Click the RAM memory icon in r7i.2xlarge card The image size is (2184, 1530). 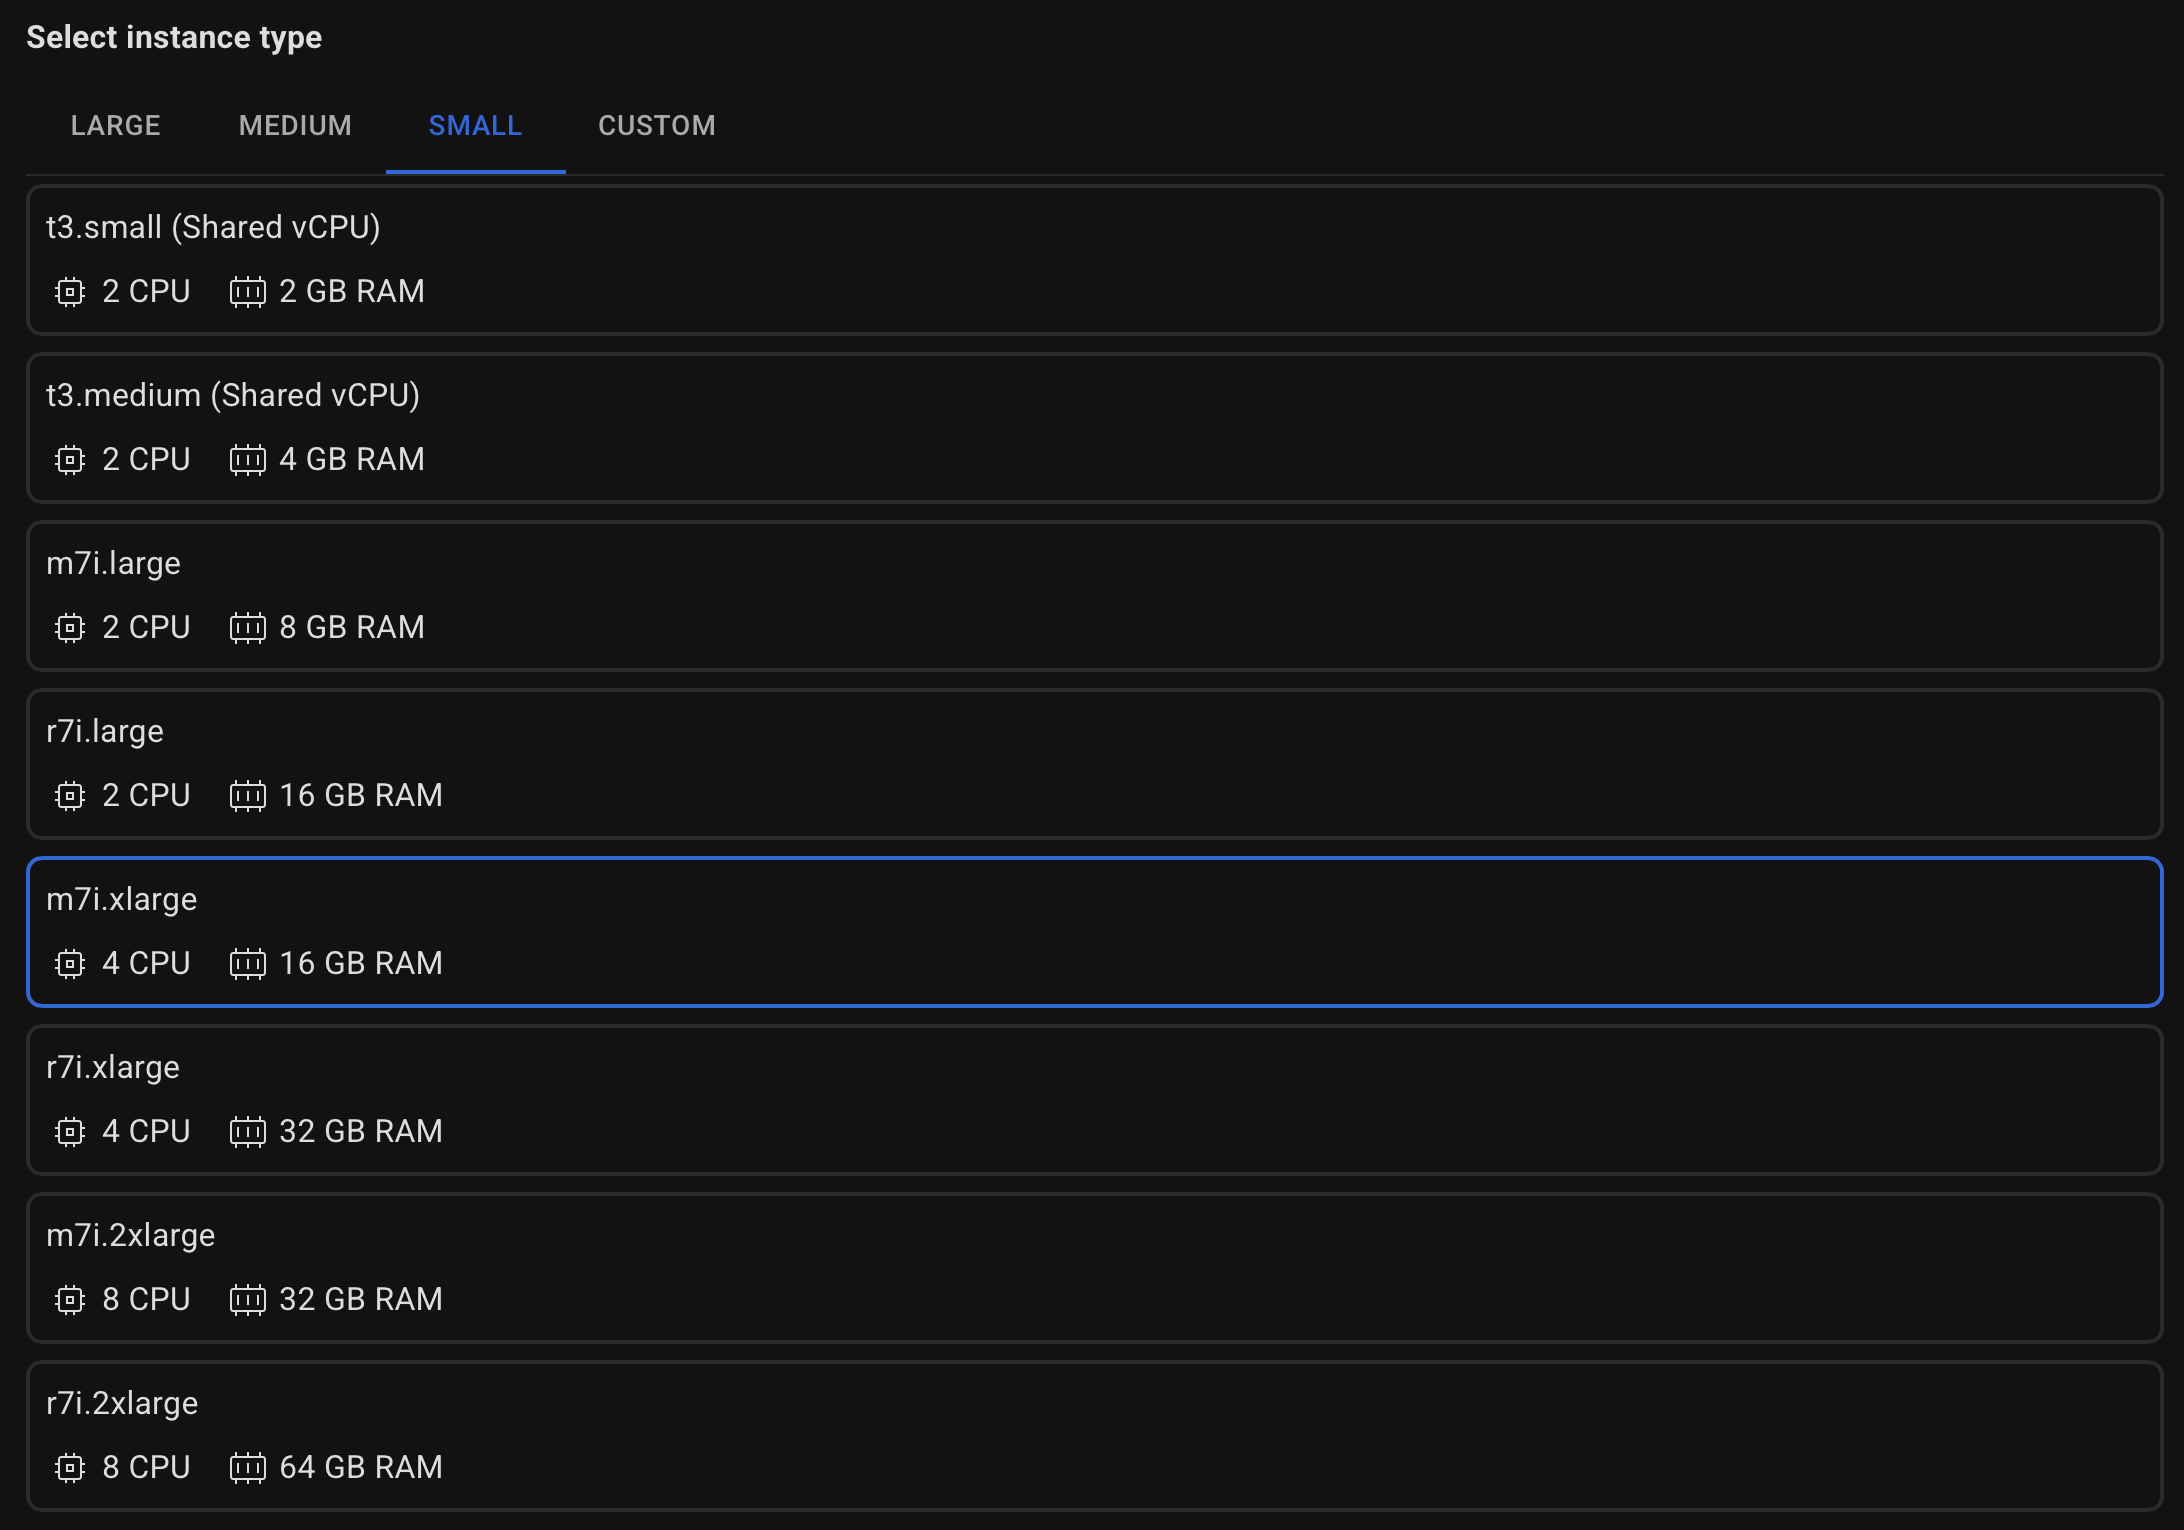click(247, 1468)
